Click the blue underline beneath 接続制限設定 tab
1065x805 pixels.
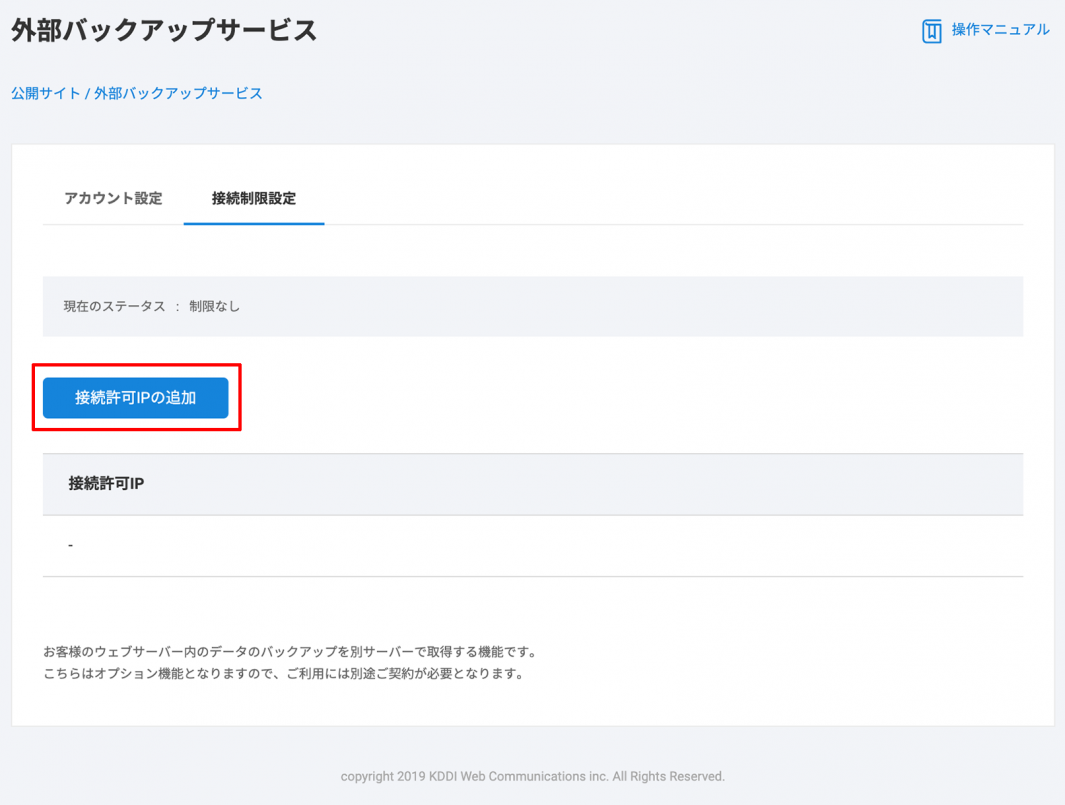[x=254, y=223]
